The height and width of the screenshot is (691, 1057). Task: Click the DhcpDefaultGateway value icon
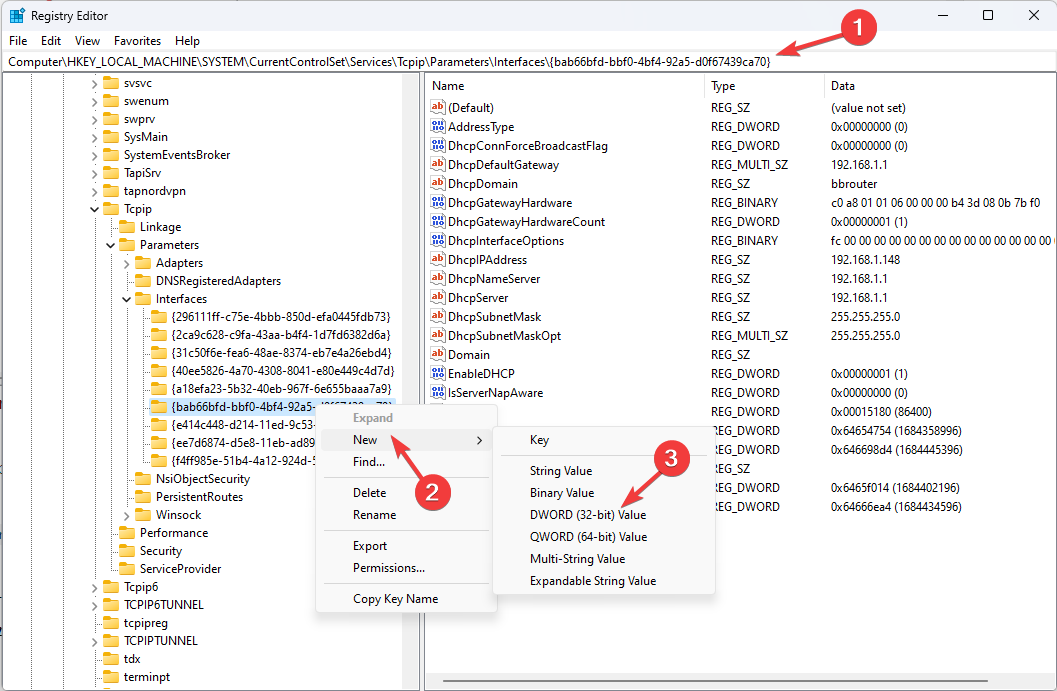pyautogui.click(x=437, y=164)
